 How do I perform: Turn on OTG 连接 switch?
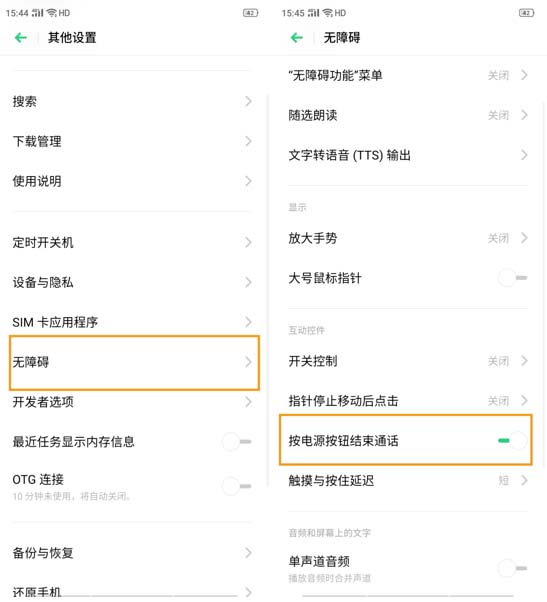237,486
